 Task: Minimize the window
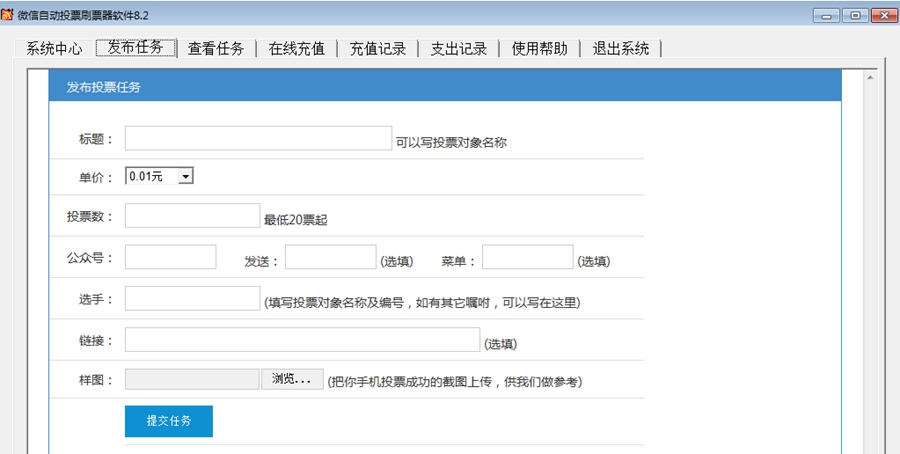coord(826,15)
